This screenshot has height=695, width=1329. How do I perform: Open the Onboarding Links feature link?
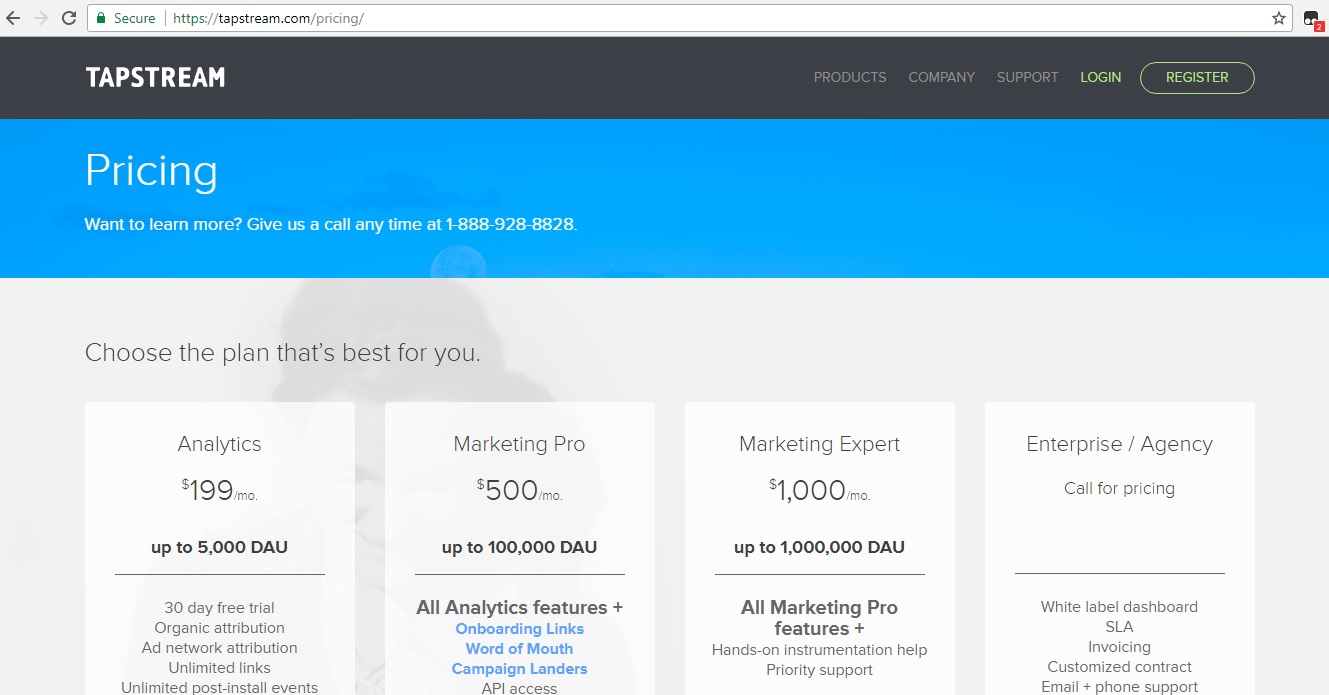[519, 629]
